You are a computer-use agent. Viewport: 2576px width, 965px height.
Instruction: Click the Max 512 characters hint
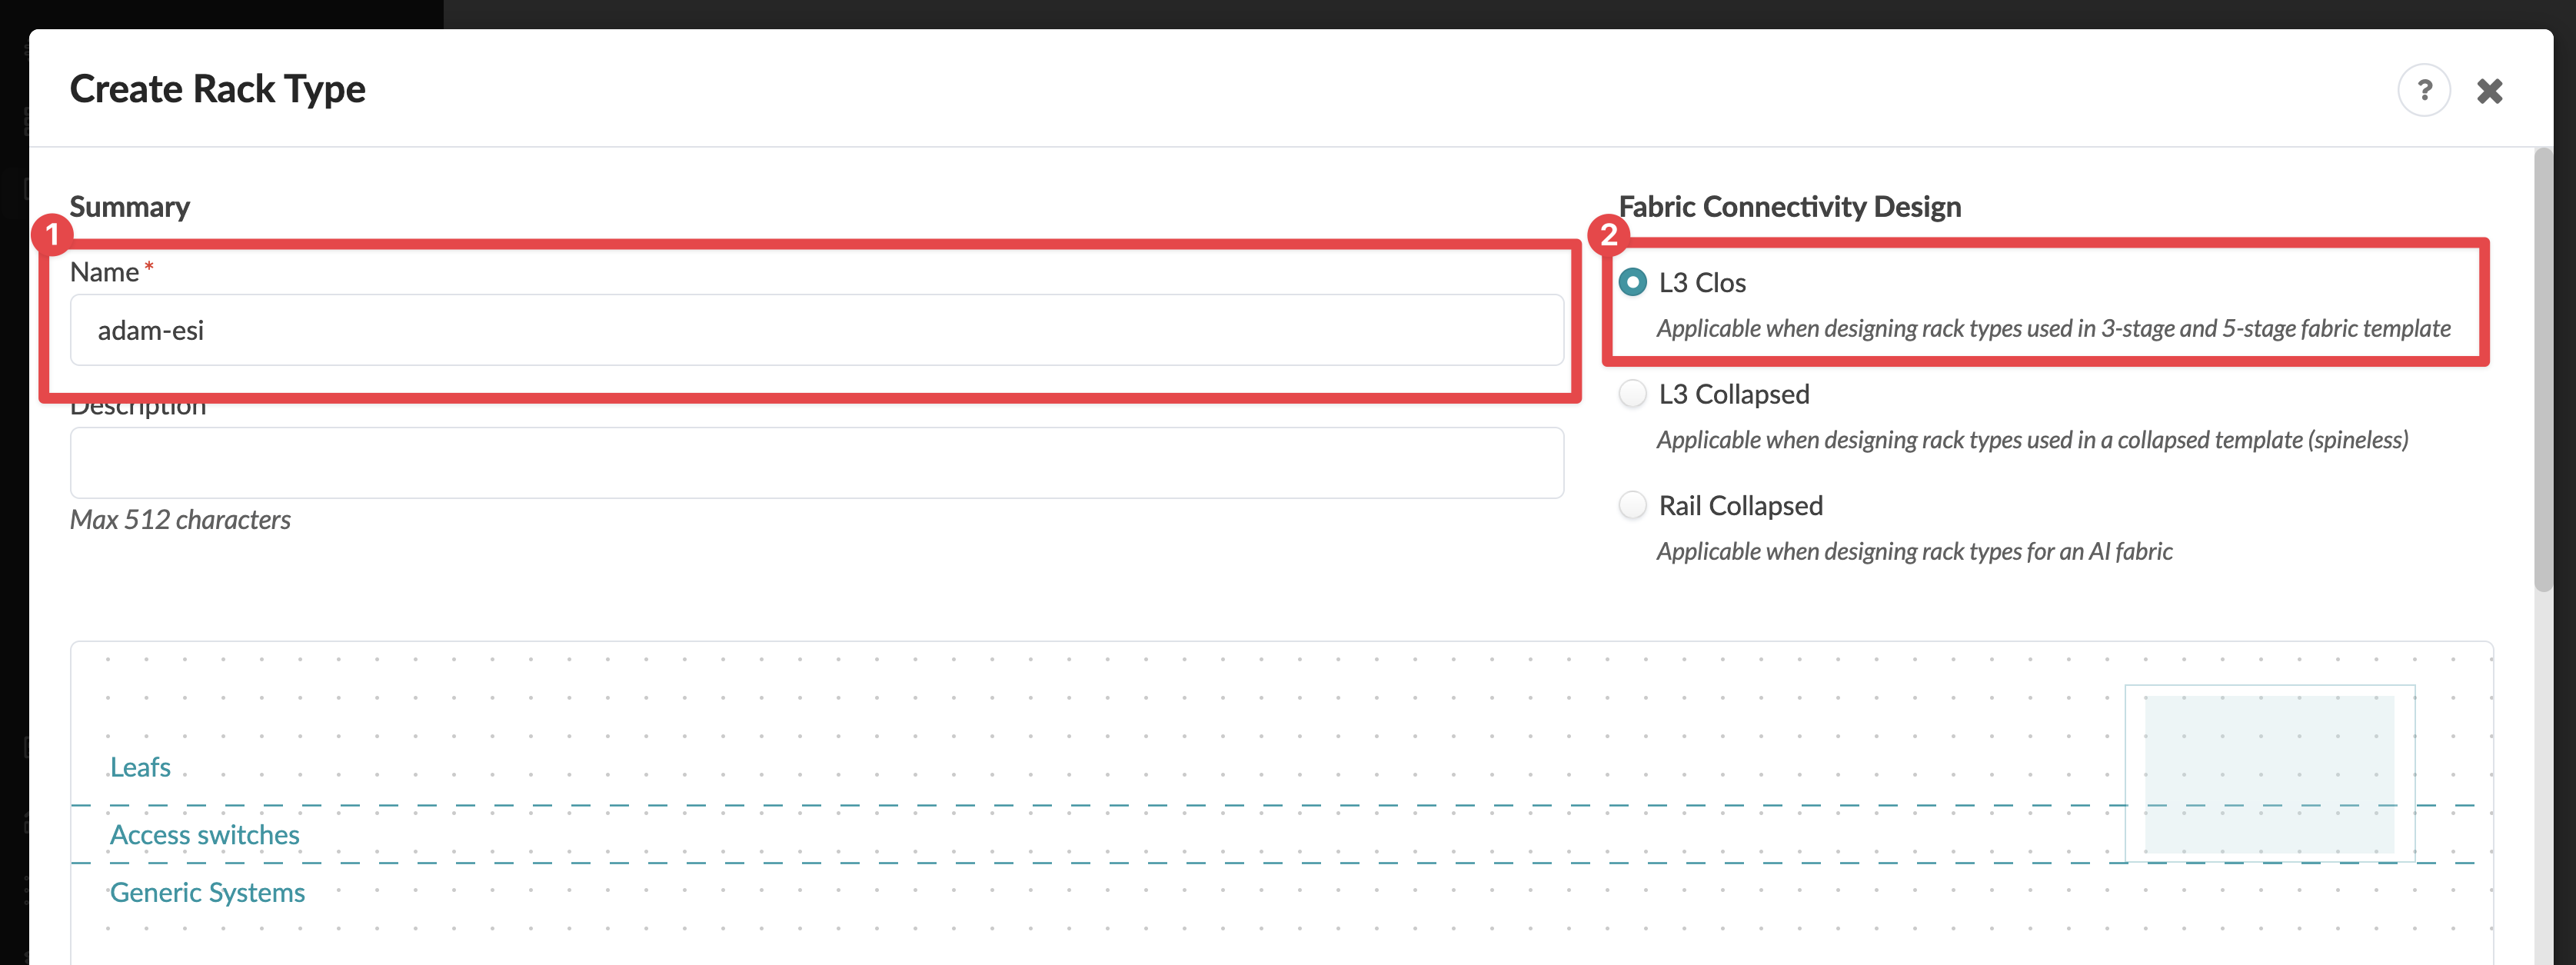(x=180, y=520)
